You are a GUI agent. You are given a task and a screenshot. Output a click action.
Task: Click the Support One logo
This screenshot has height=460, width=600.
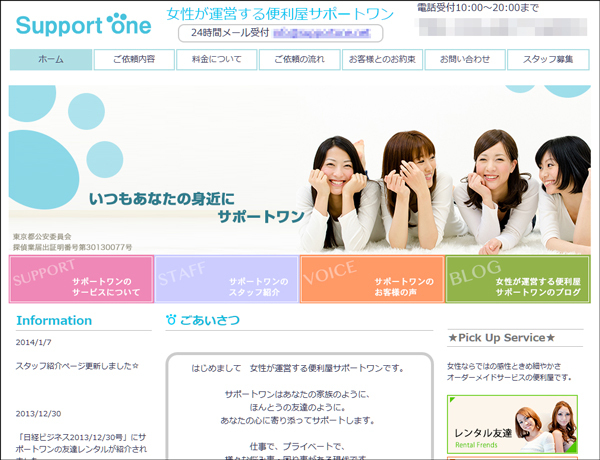83,25
